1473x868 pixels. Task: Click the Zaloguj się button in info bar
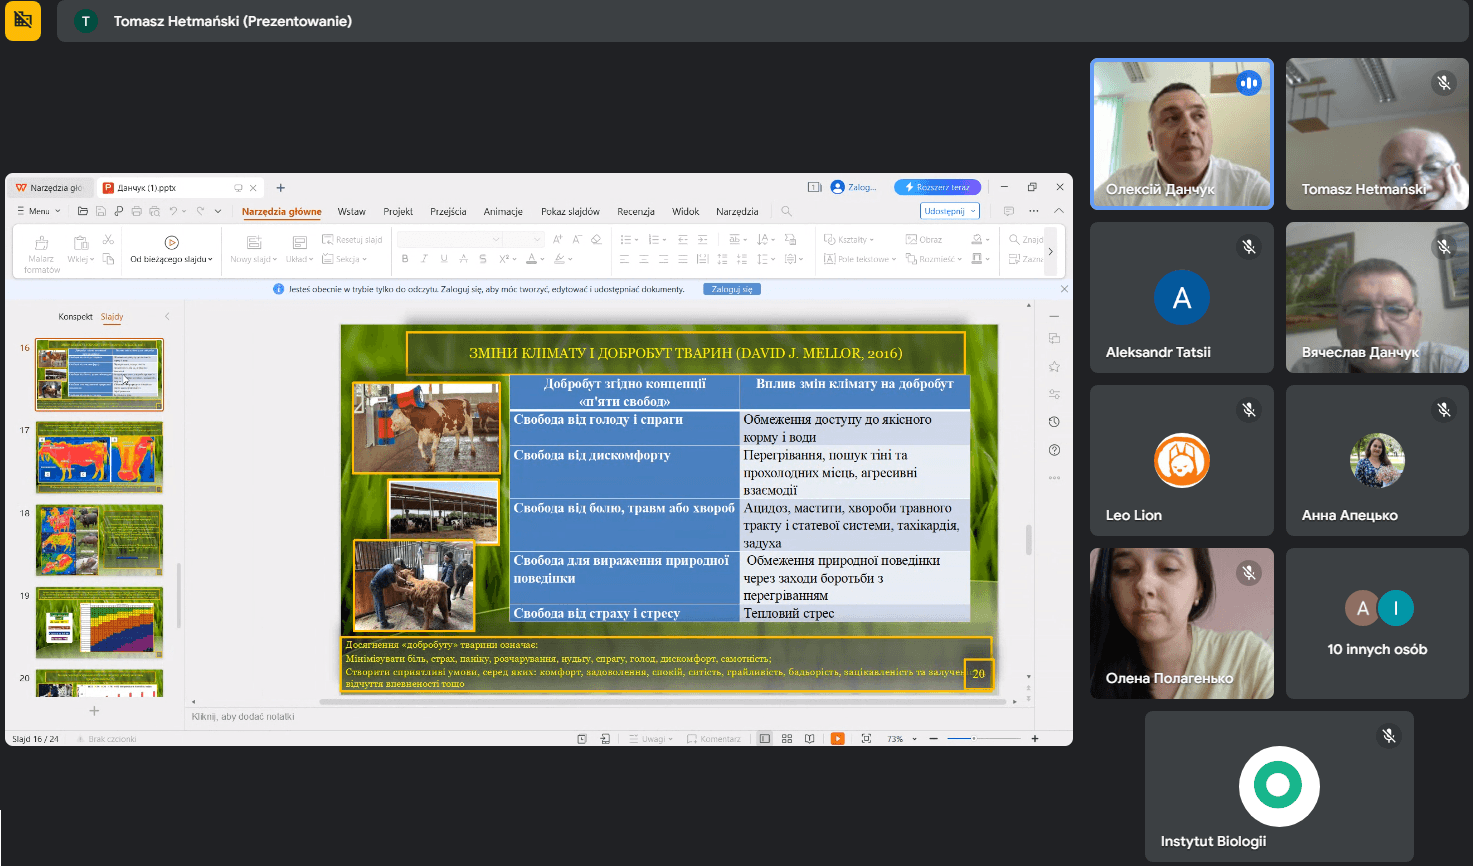coord(733,289)
